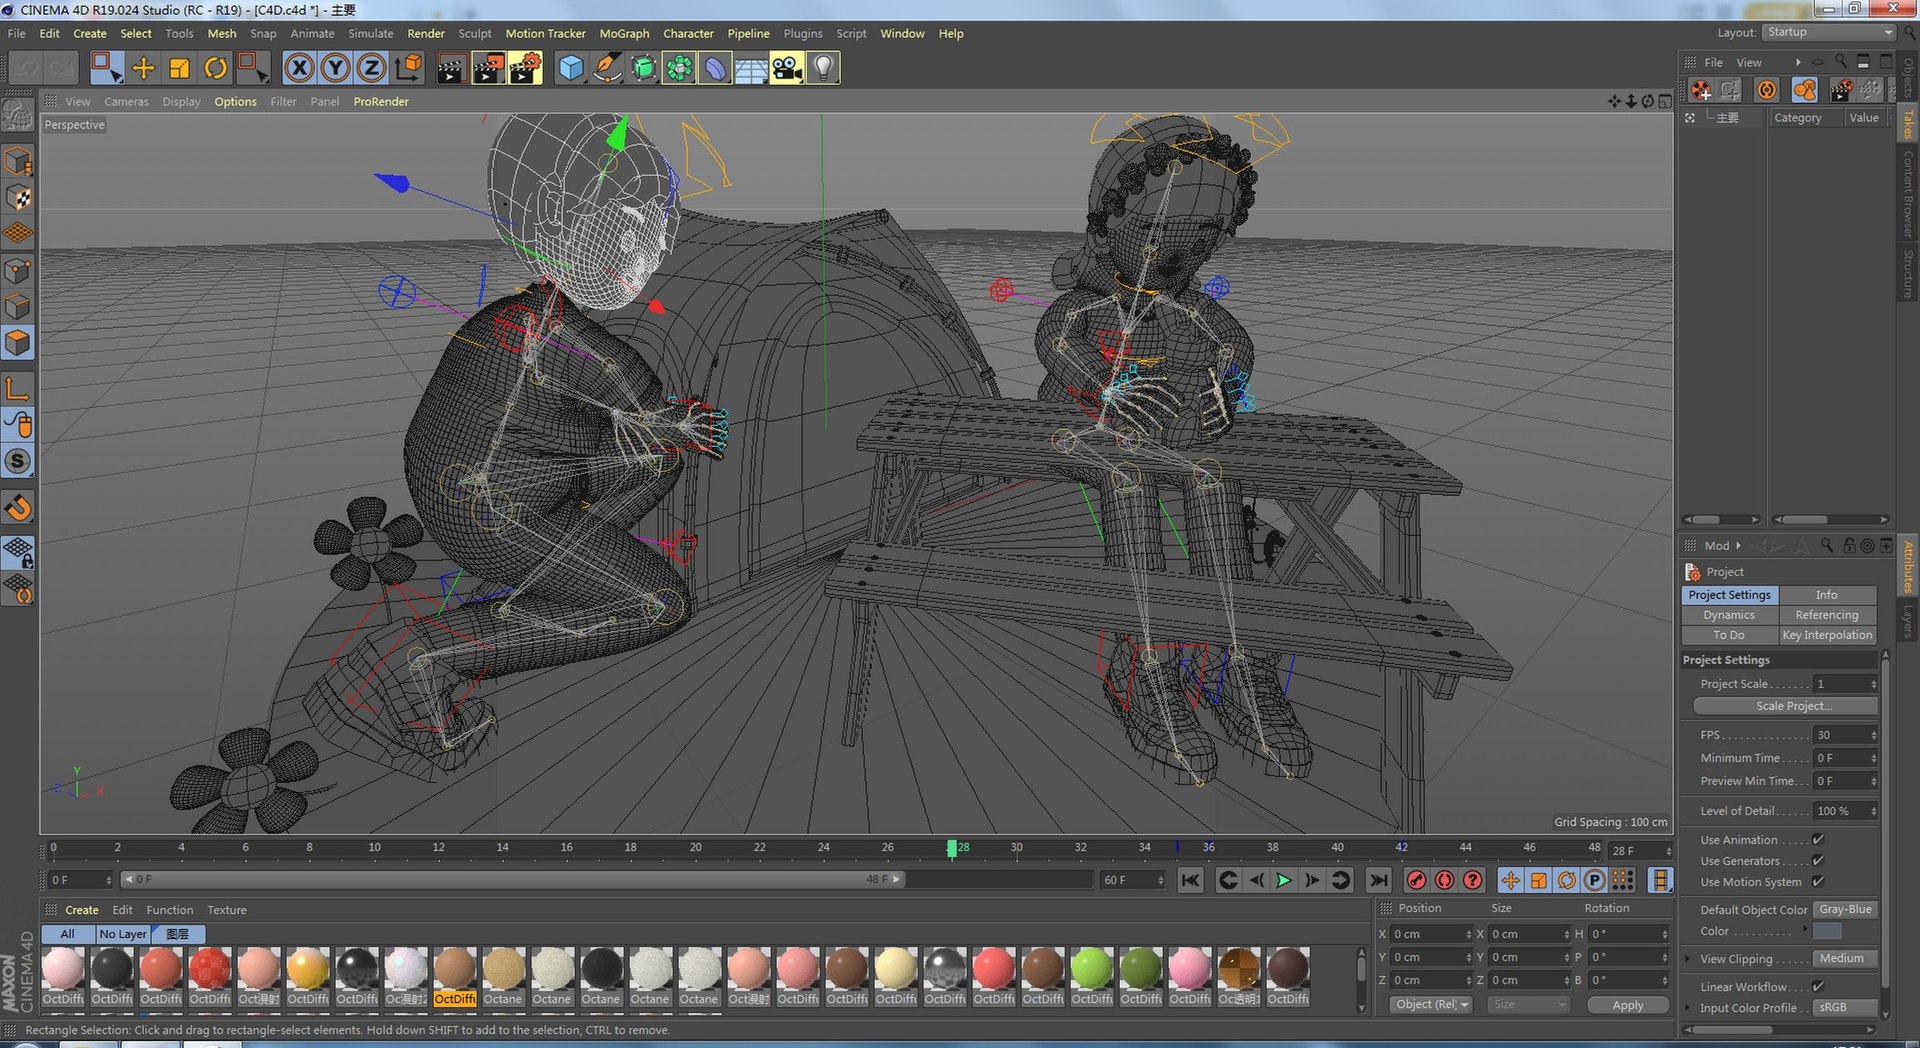This screenshot has height=1048, width=1920.
Task: Toggle the X-axis lock icon
Action: click(299, 68)
